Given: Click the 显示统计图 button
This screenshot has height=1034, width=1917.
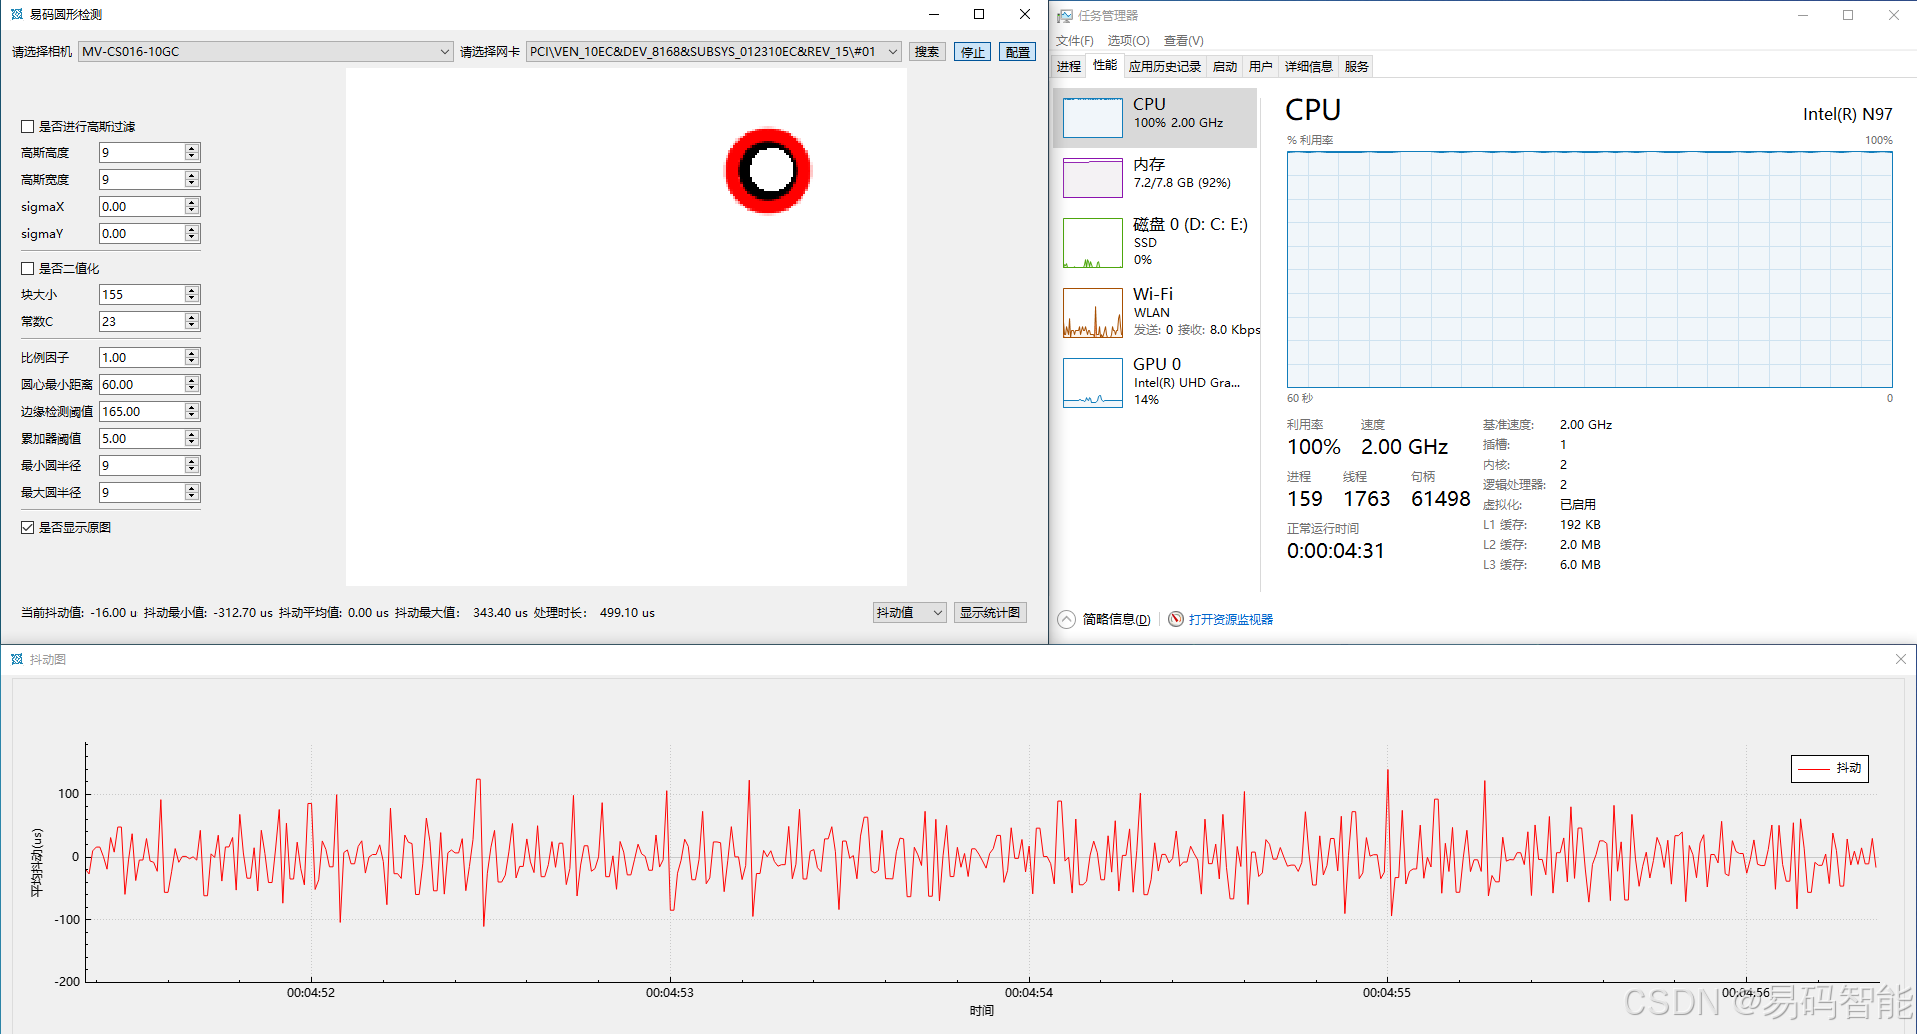Looking at the screenshot, I should point(990,612).
